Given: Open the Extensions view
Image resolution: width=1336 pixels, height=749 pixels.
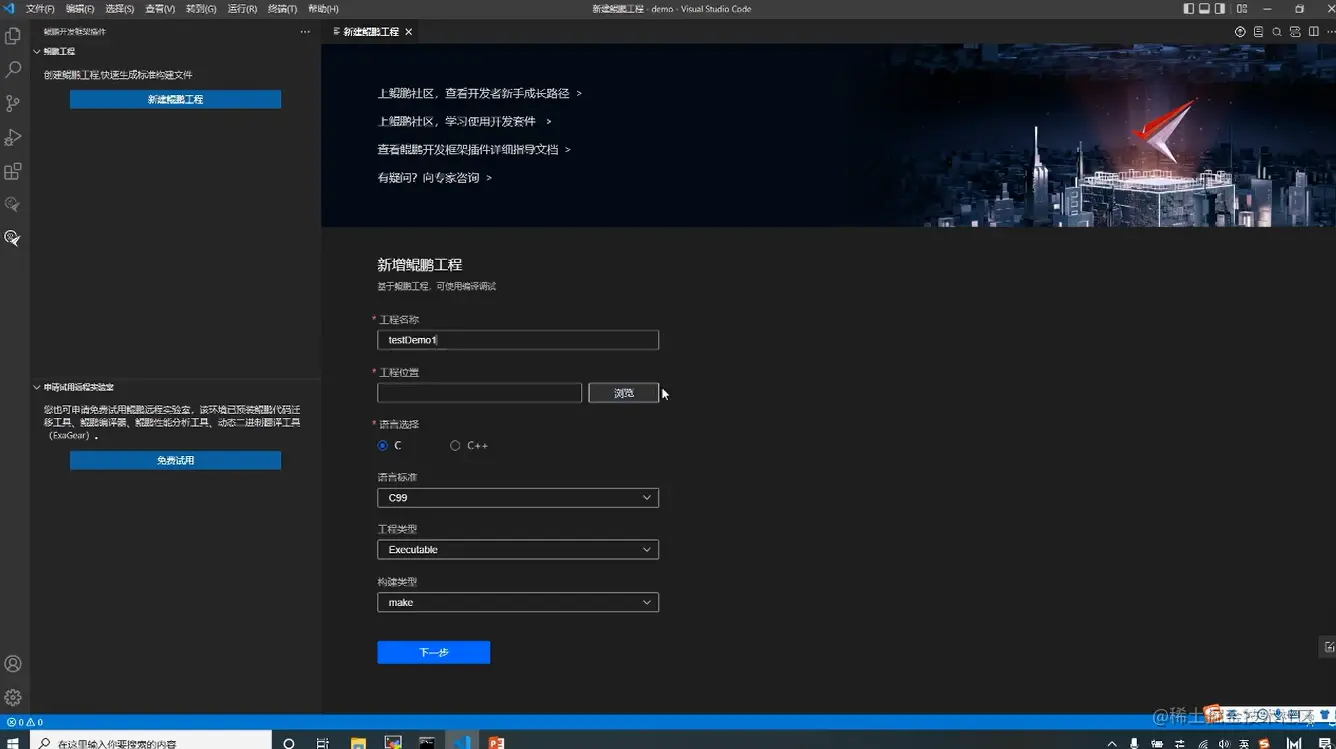Looking at the screenshot, I should click(x=13, y=171).
